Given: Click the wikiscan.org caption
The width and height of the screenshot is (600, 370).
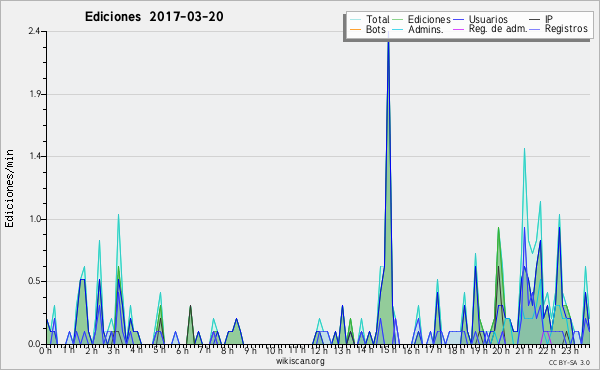Looking at the screenshot, I should 300,361.
